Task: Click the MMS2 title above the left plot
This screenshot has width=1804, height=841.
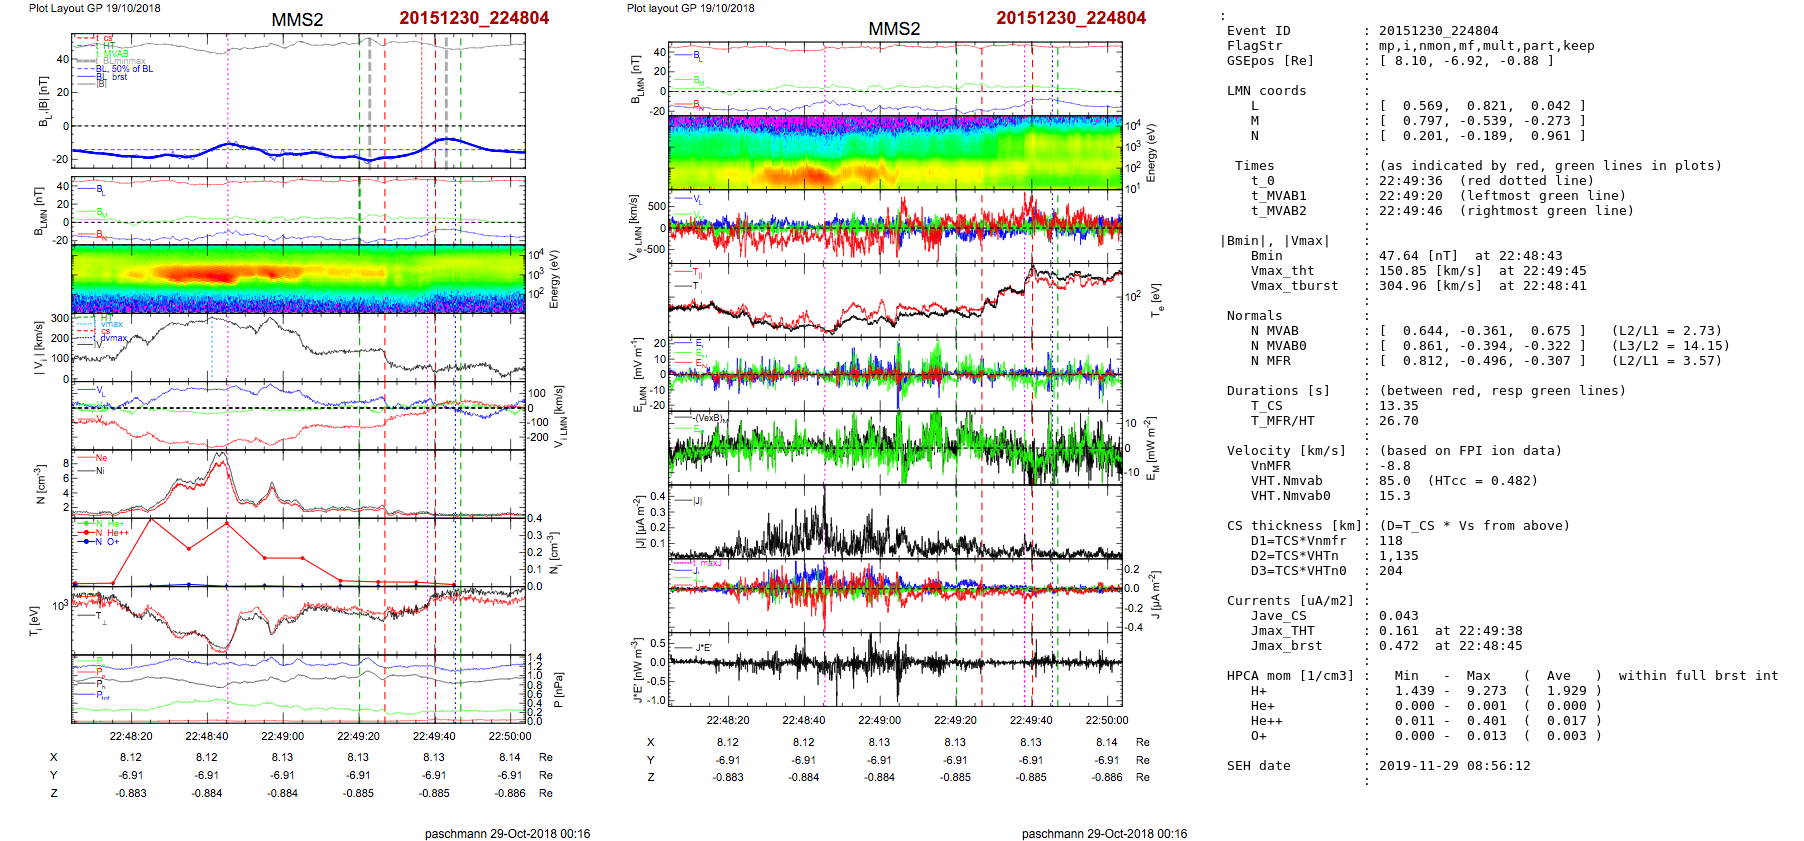Action: [x=297, y=20]
